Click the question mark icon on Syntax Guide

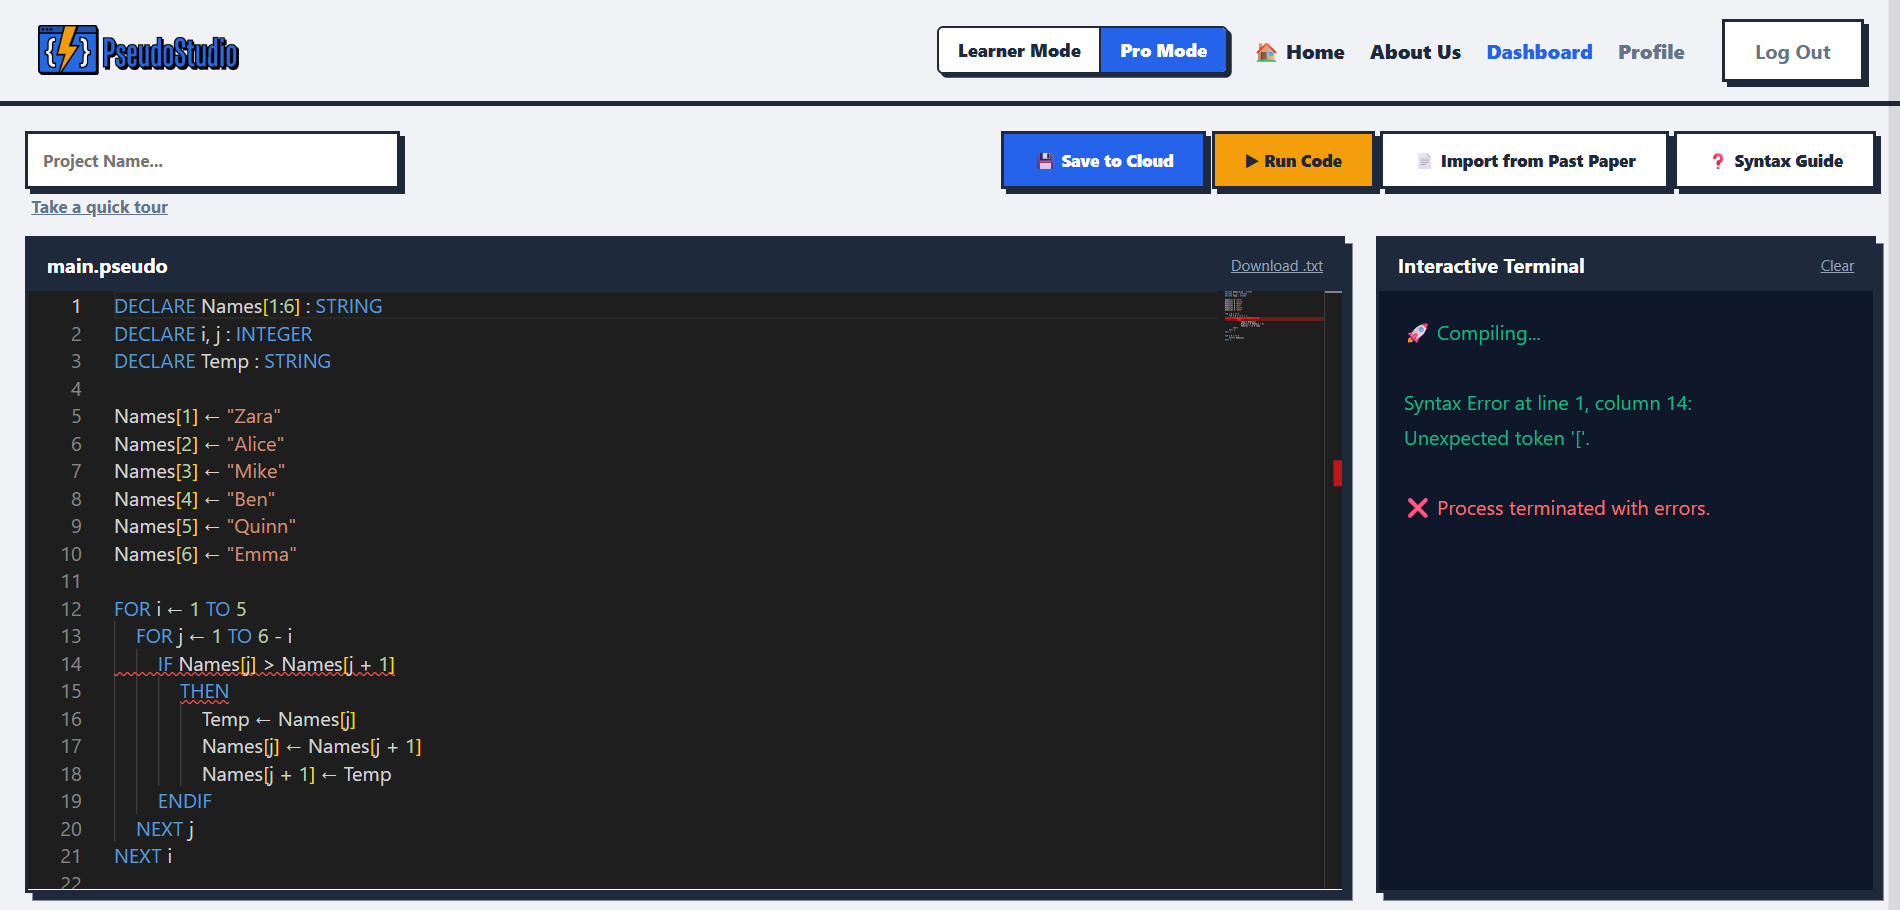[x=1718, y=161]
